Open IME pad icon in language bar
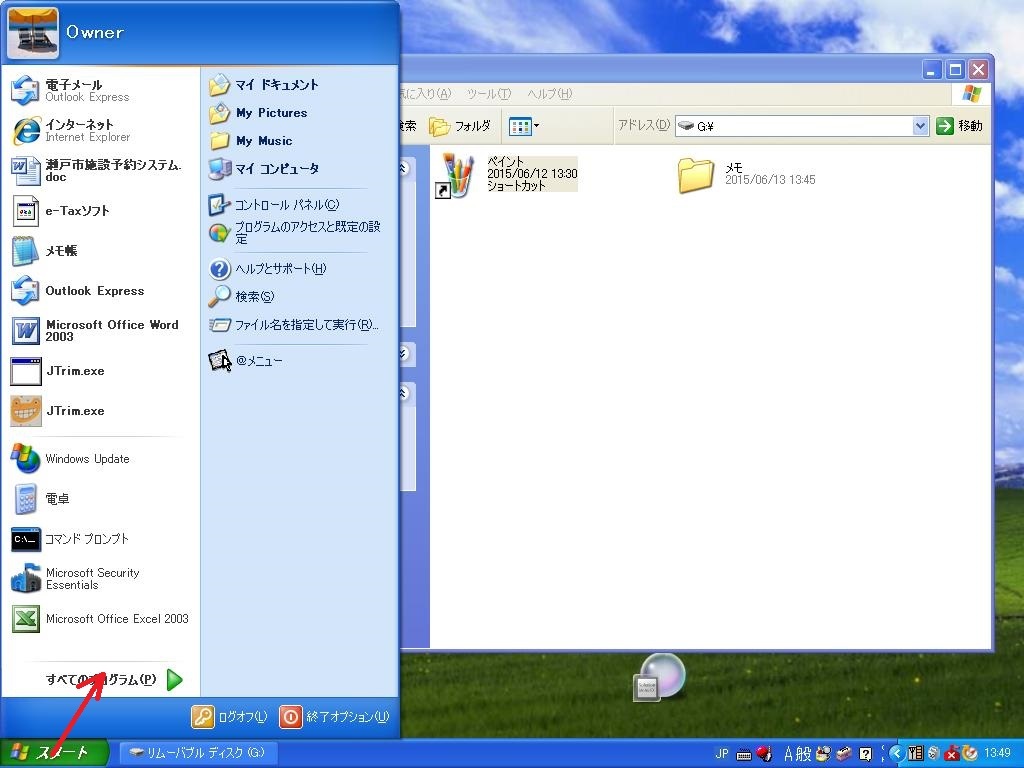1024x768 pixels. click(x=824, y=754)
